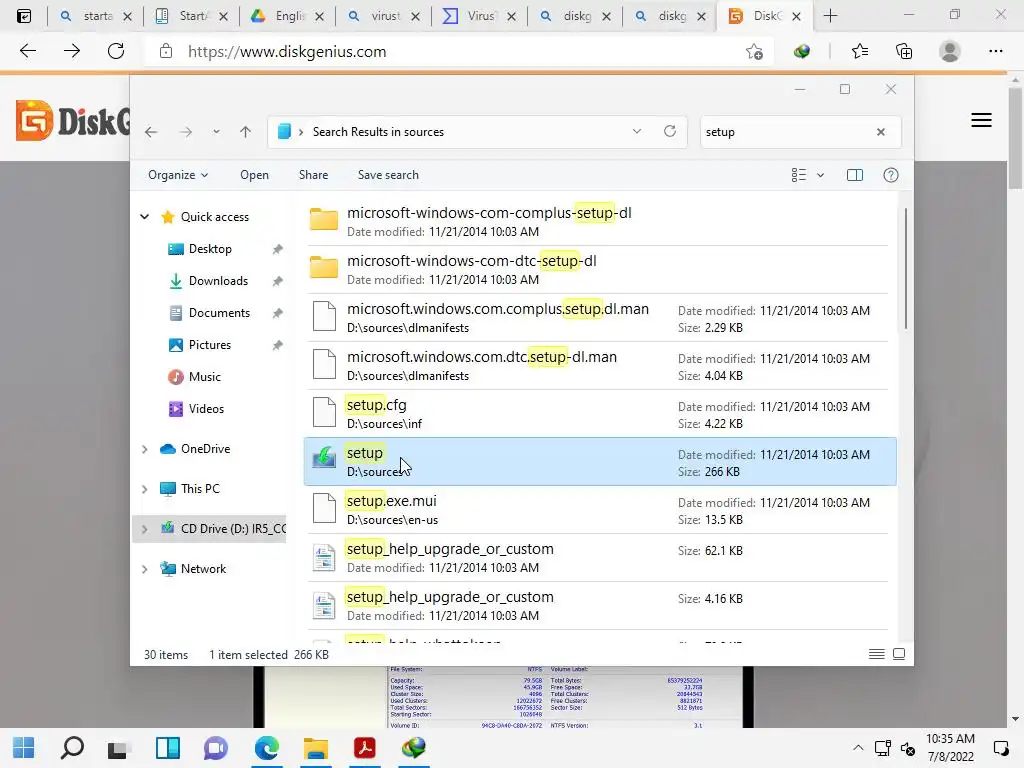Image resolution: width=1024 pixels, height=768 pixels.
Task: Select Music in the navigation pane
Action: tap(204, 377)
